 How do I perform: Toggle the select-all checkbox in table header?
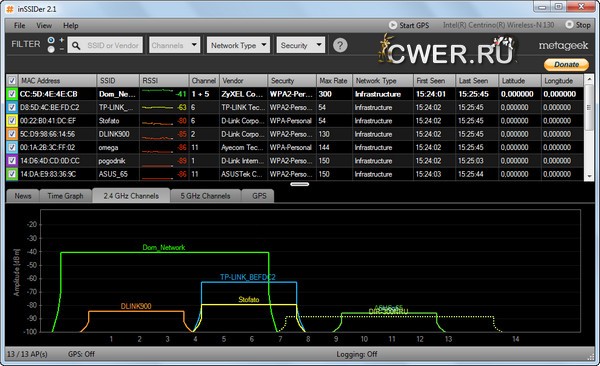point(12,81)
